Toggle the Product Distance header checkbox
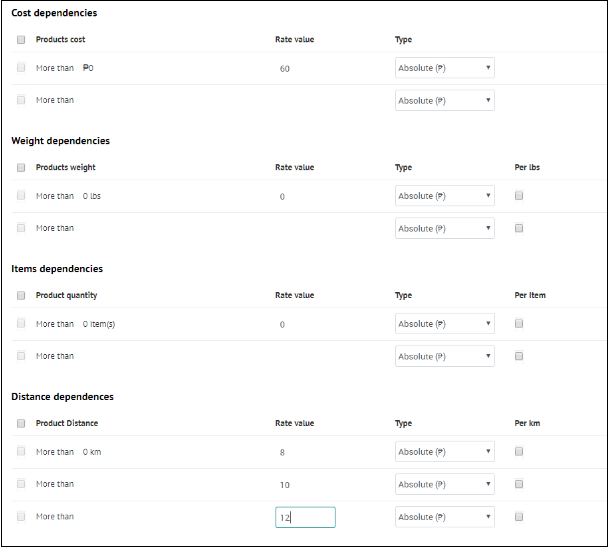Viewport: 608px width, 547px height. [x=21, y=423]
